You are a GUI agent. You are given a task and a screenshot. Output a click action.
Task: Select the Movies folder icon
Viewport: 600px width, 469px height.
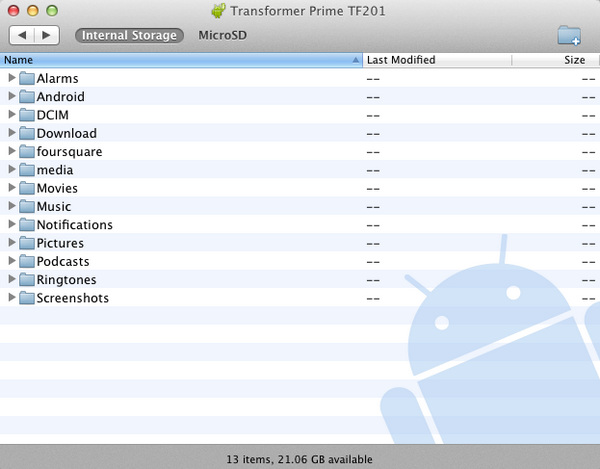click(27, 189)
